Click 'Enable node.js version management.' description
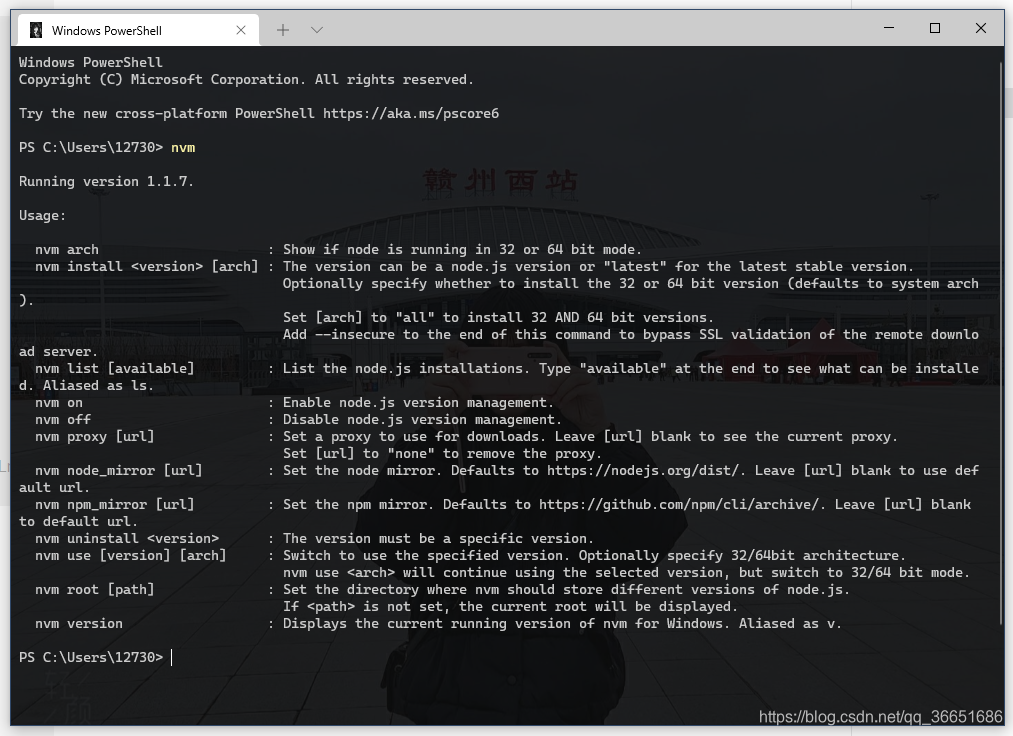 (418, 403)
